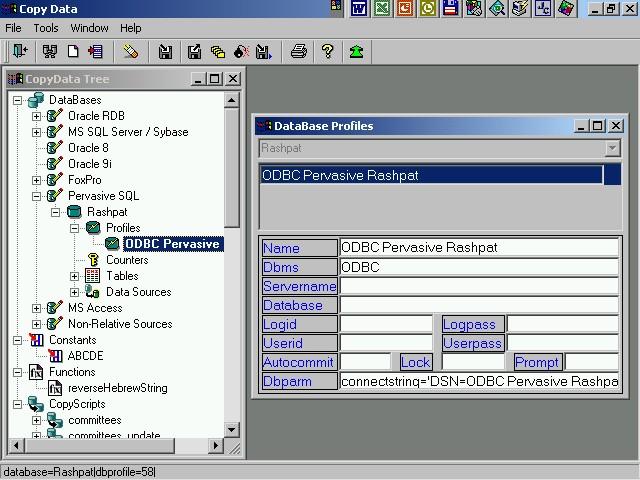Click the eraser toolbar icon
This screenshot has width=640, height=480.
131,51
